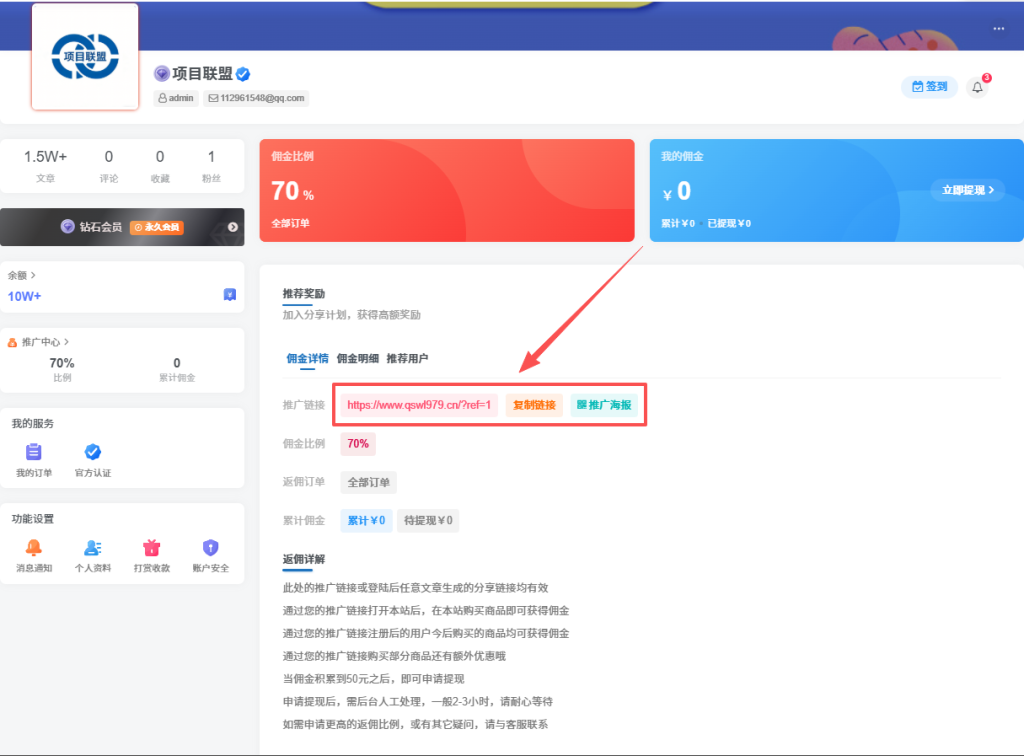Open the qswl979.cn referral link
The height and width of the screenshot is (756, 1024).
(x=418, y=406)
